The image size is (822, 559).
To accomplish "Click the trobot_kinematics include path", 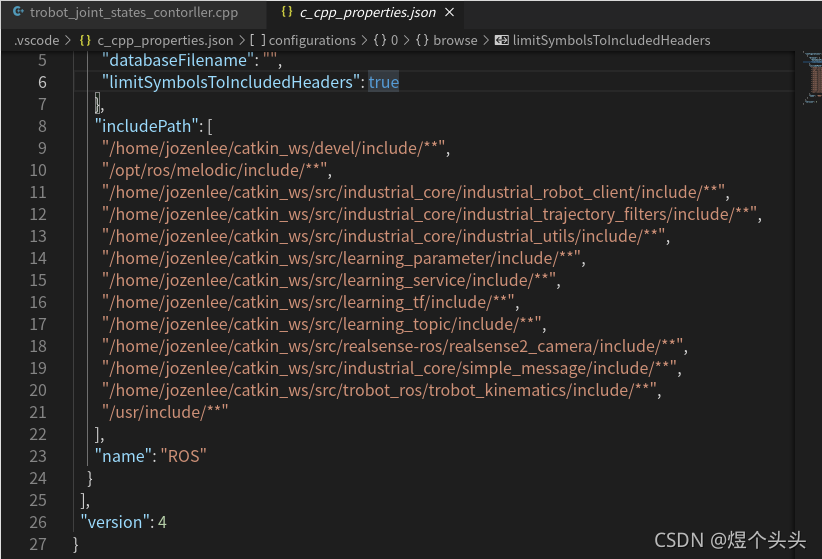I will [x=379, y=391].
